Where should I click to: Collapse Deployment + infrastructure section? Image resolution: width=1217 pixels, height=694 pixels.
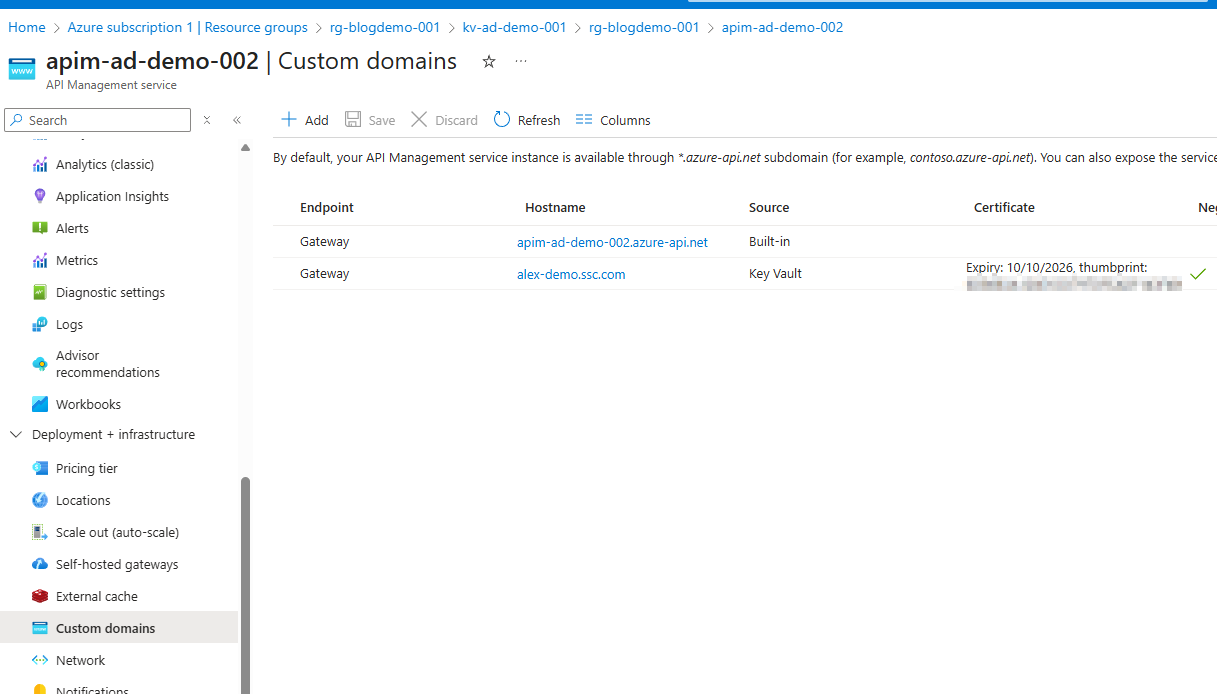click(16, 435)
